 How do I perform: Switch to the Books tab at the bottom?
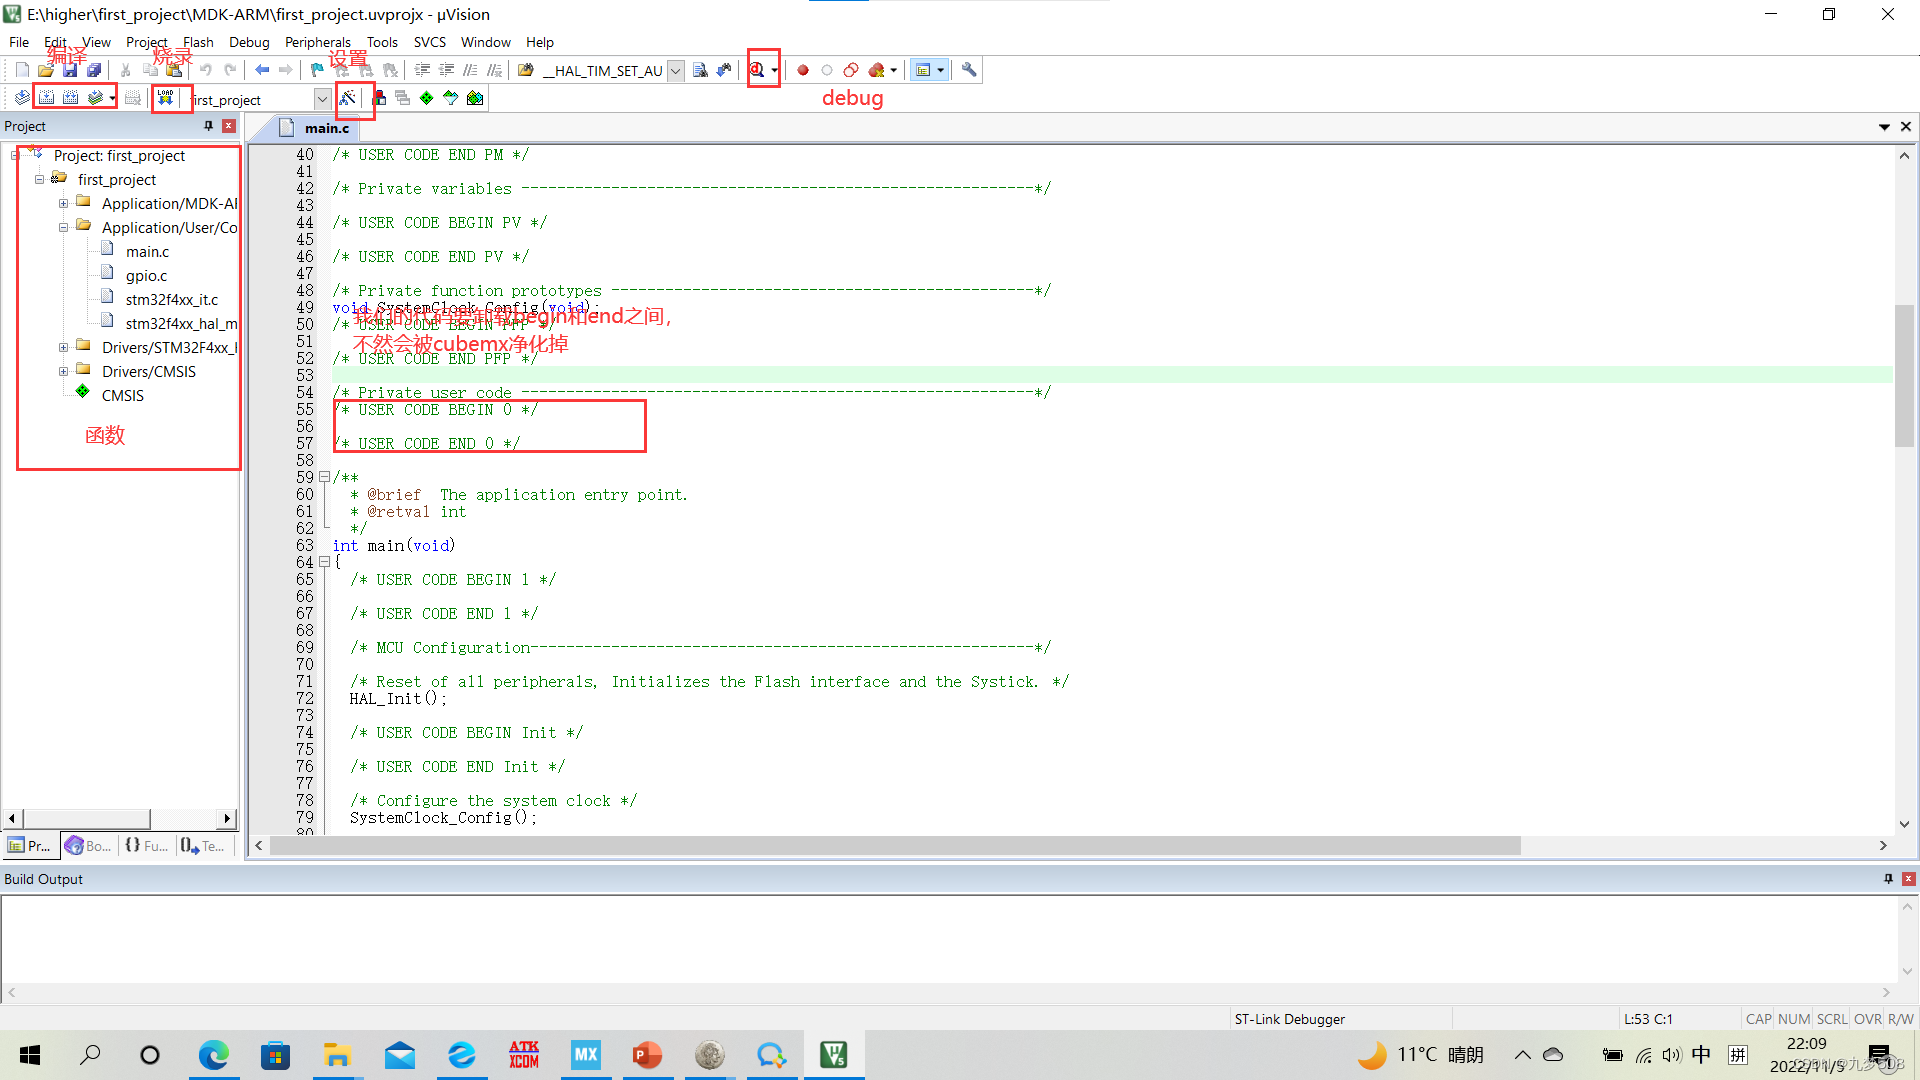tap(88, 846)
